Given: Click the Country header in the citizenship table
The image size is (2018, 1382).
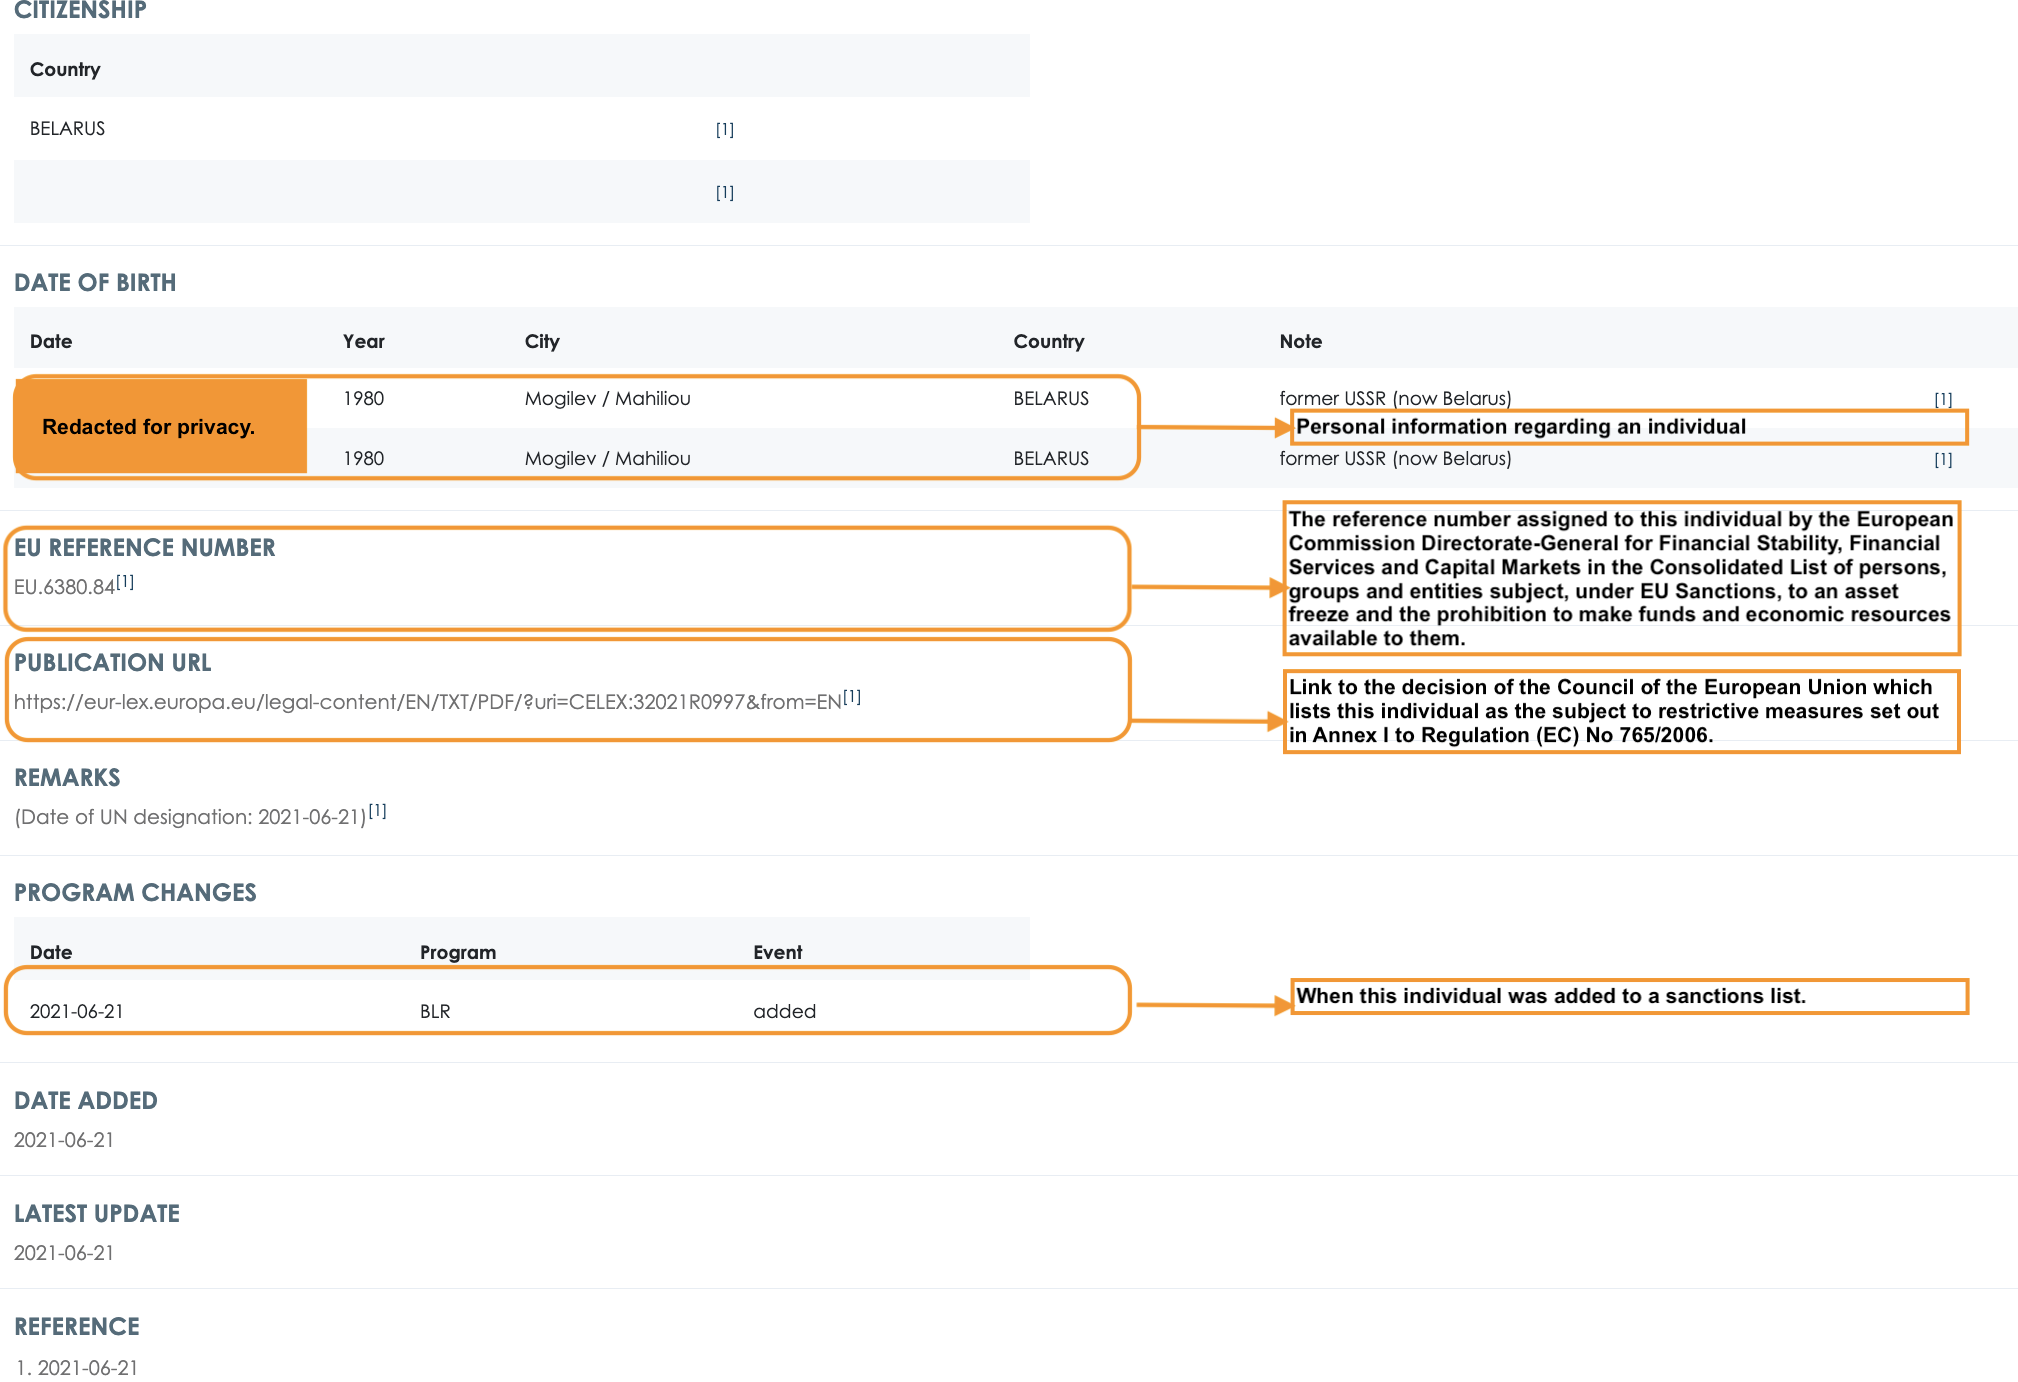Looking at the screenshot, I should 65,69.
